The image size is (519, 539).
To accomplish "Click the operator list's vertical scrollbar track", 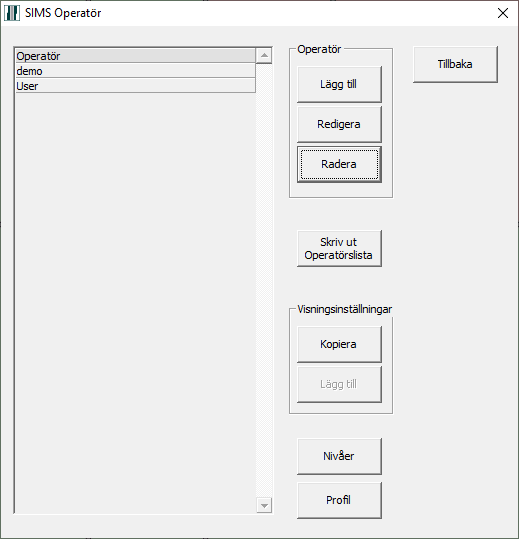I will pyautogui.click(x=264, y=280).
